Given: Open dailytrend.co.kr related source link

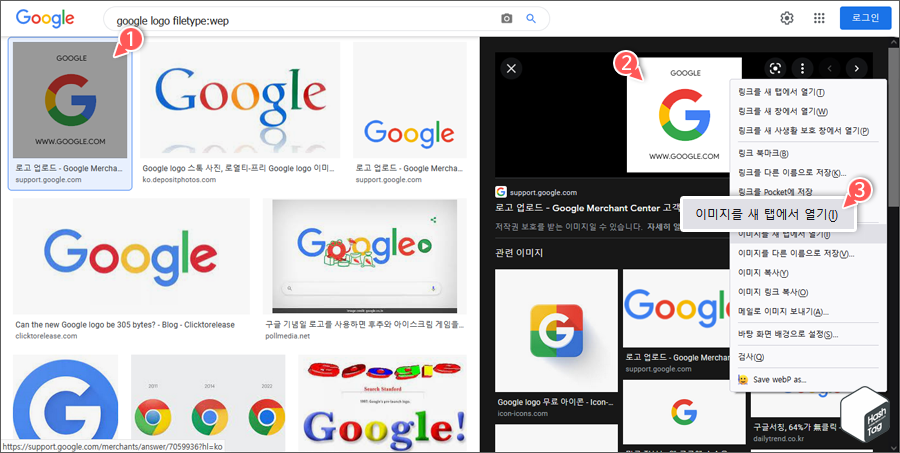Looking at the screenshot, I should (x=779, y=439).
